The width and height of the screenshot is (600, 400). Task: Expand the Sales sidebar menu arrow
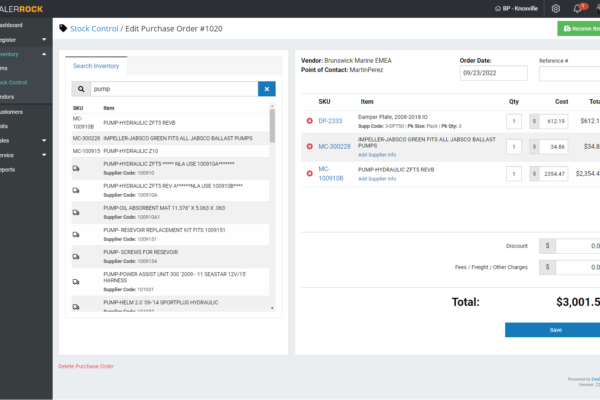click(x=44, y=140)
